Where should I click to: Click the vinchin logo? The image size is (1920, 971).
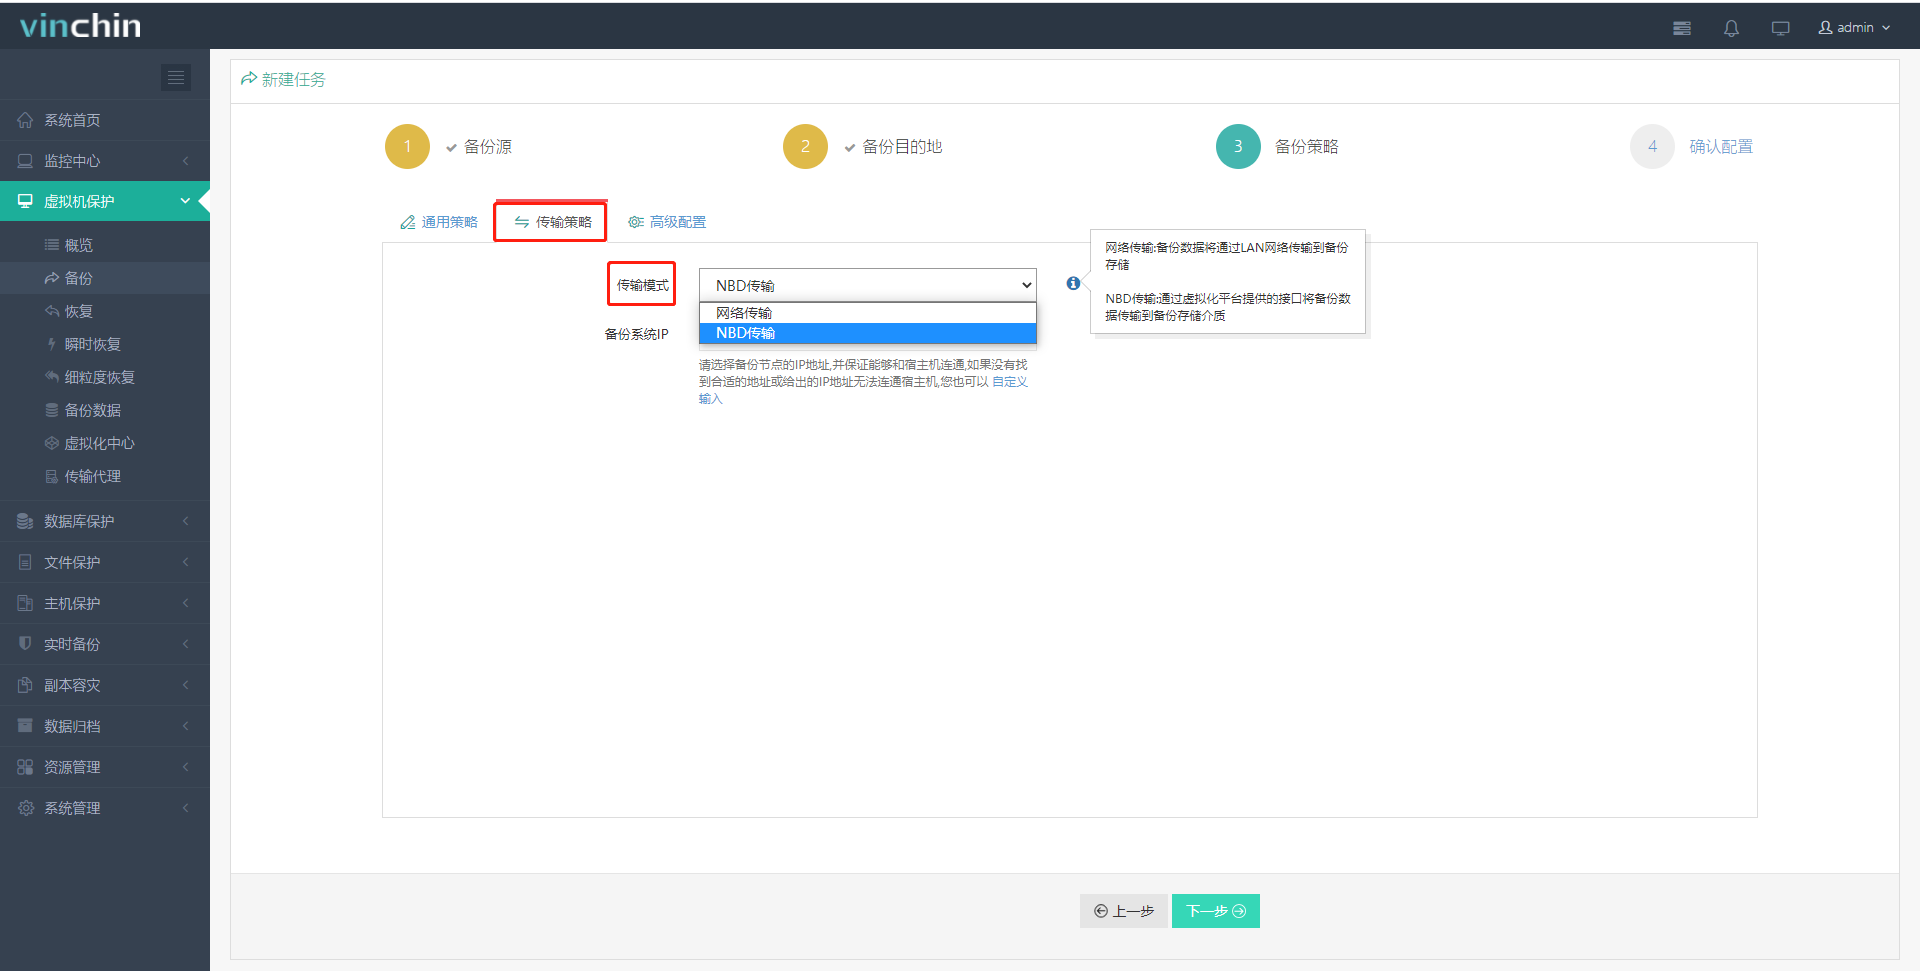(x=81, y=25)
